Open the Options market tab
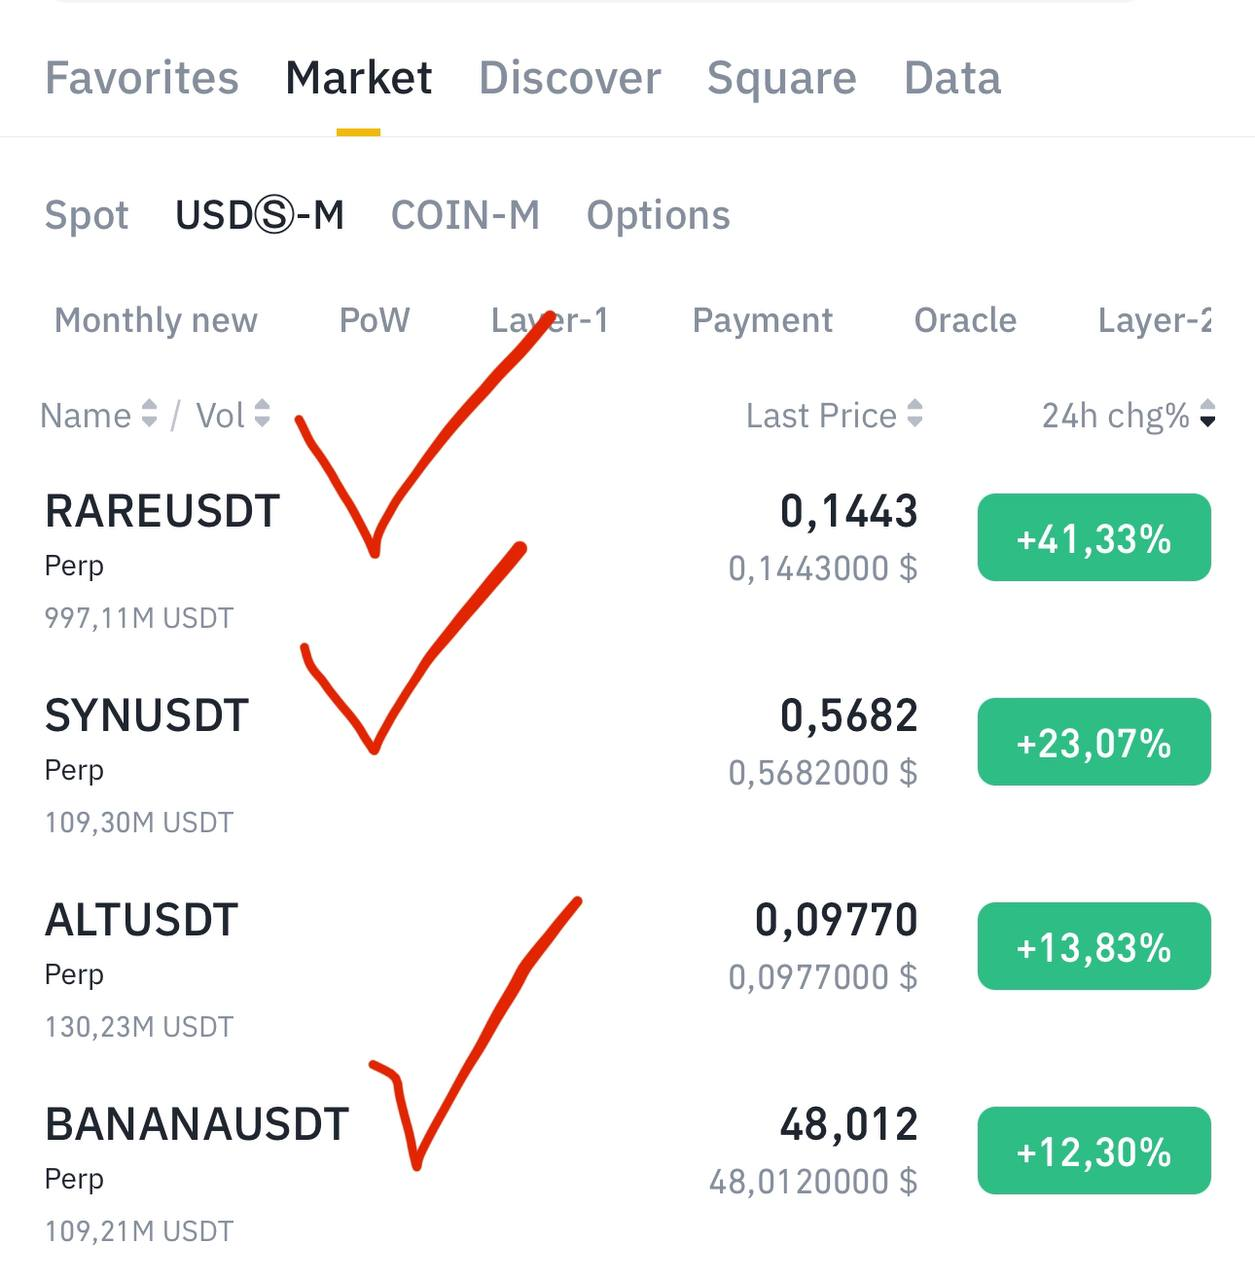The image size is (1255, 1280). point(658,216)
